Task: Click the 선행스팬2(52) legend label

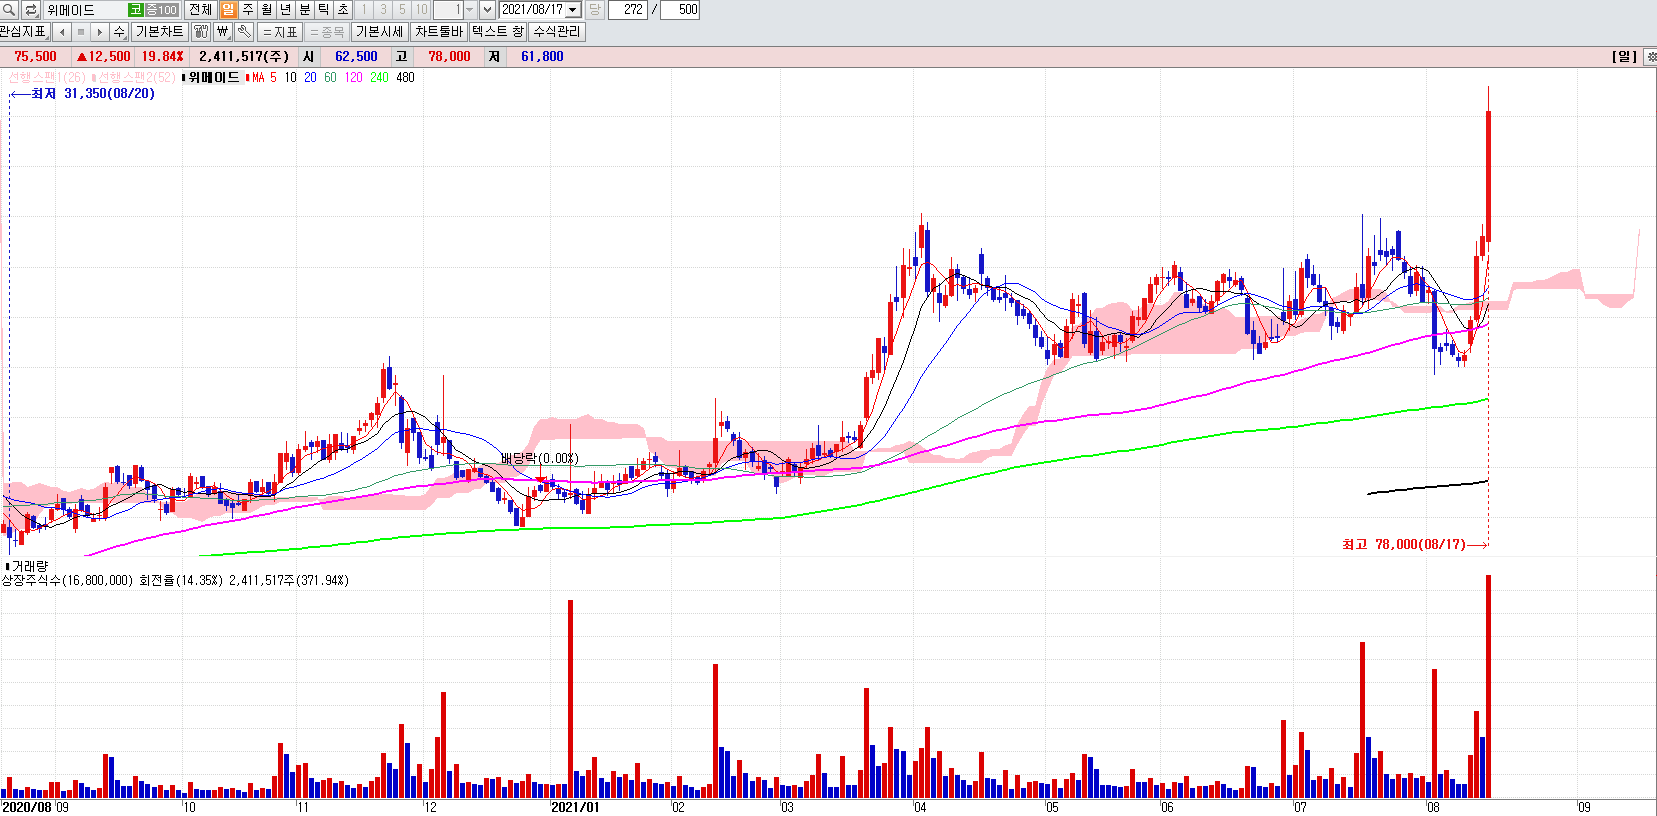Action: [x=136, y=77]
